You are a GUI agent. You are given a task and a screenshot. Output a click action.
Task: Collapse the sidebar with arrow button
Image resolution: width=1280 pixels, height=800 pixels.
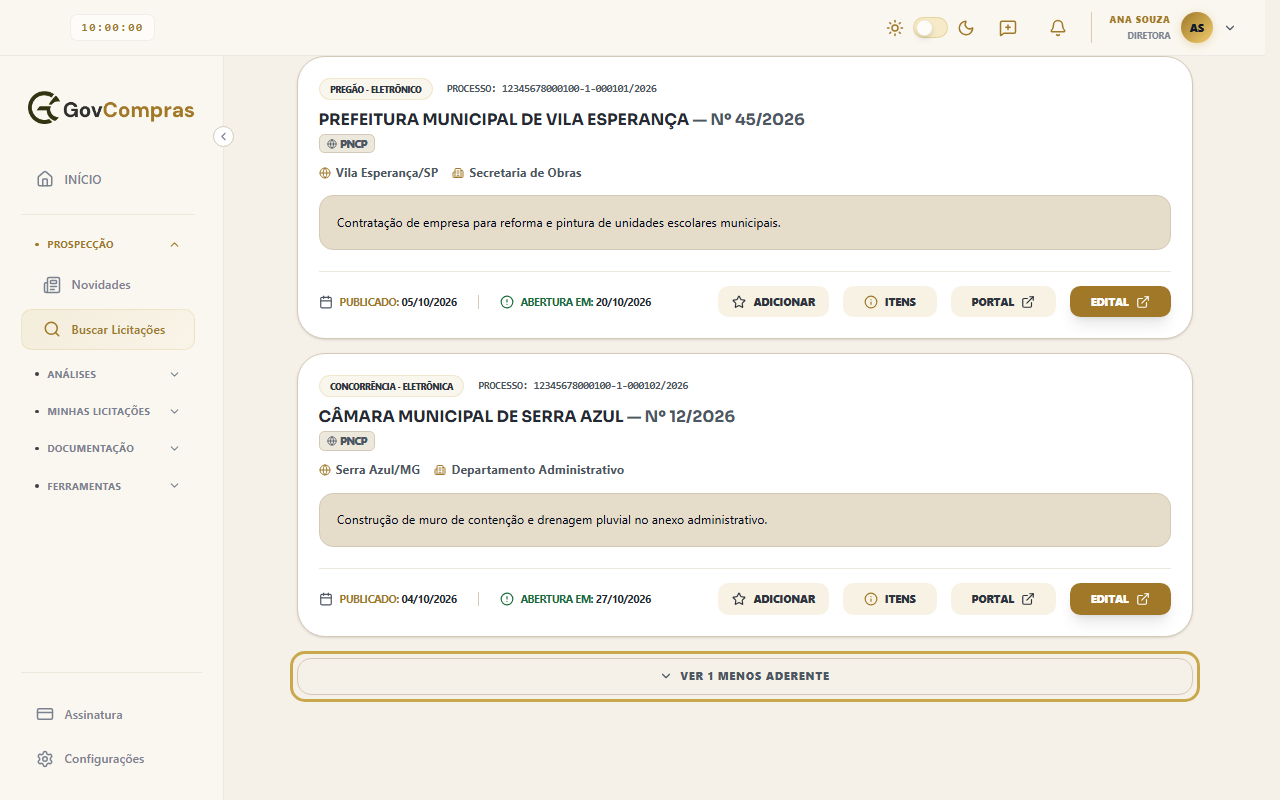[224, 136]
